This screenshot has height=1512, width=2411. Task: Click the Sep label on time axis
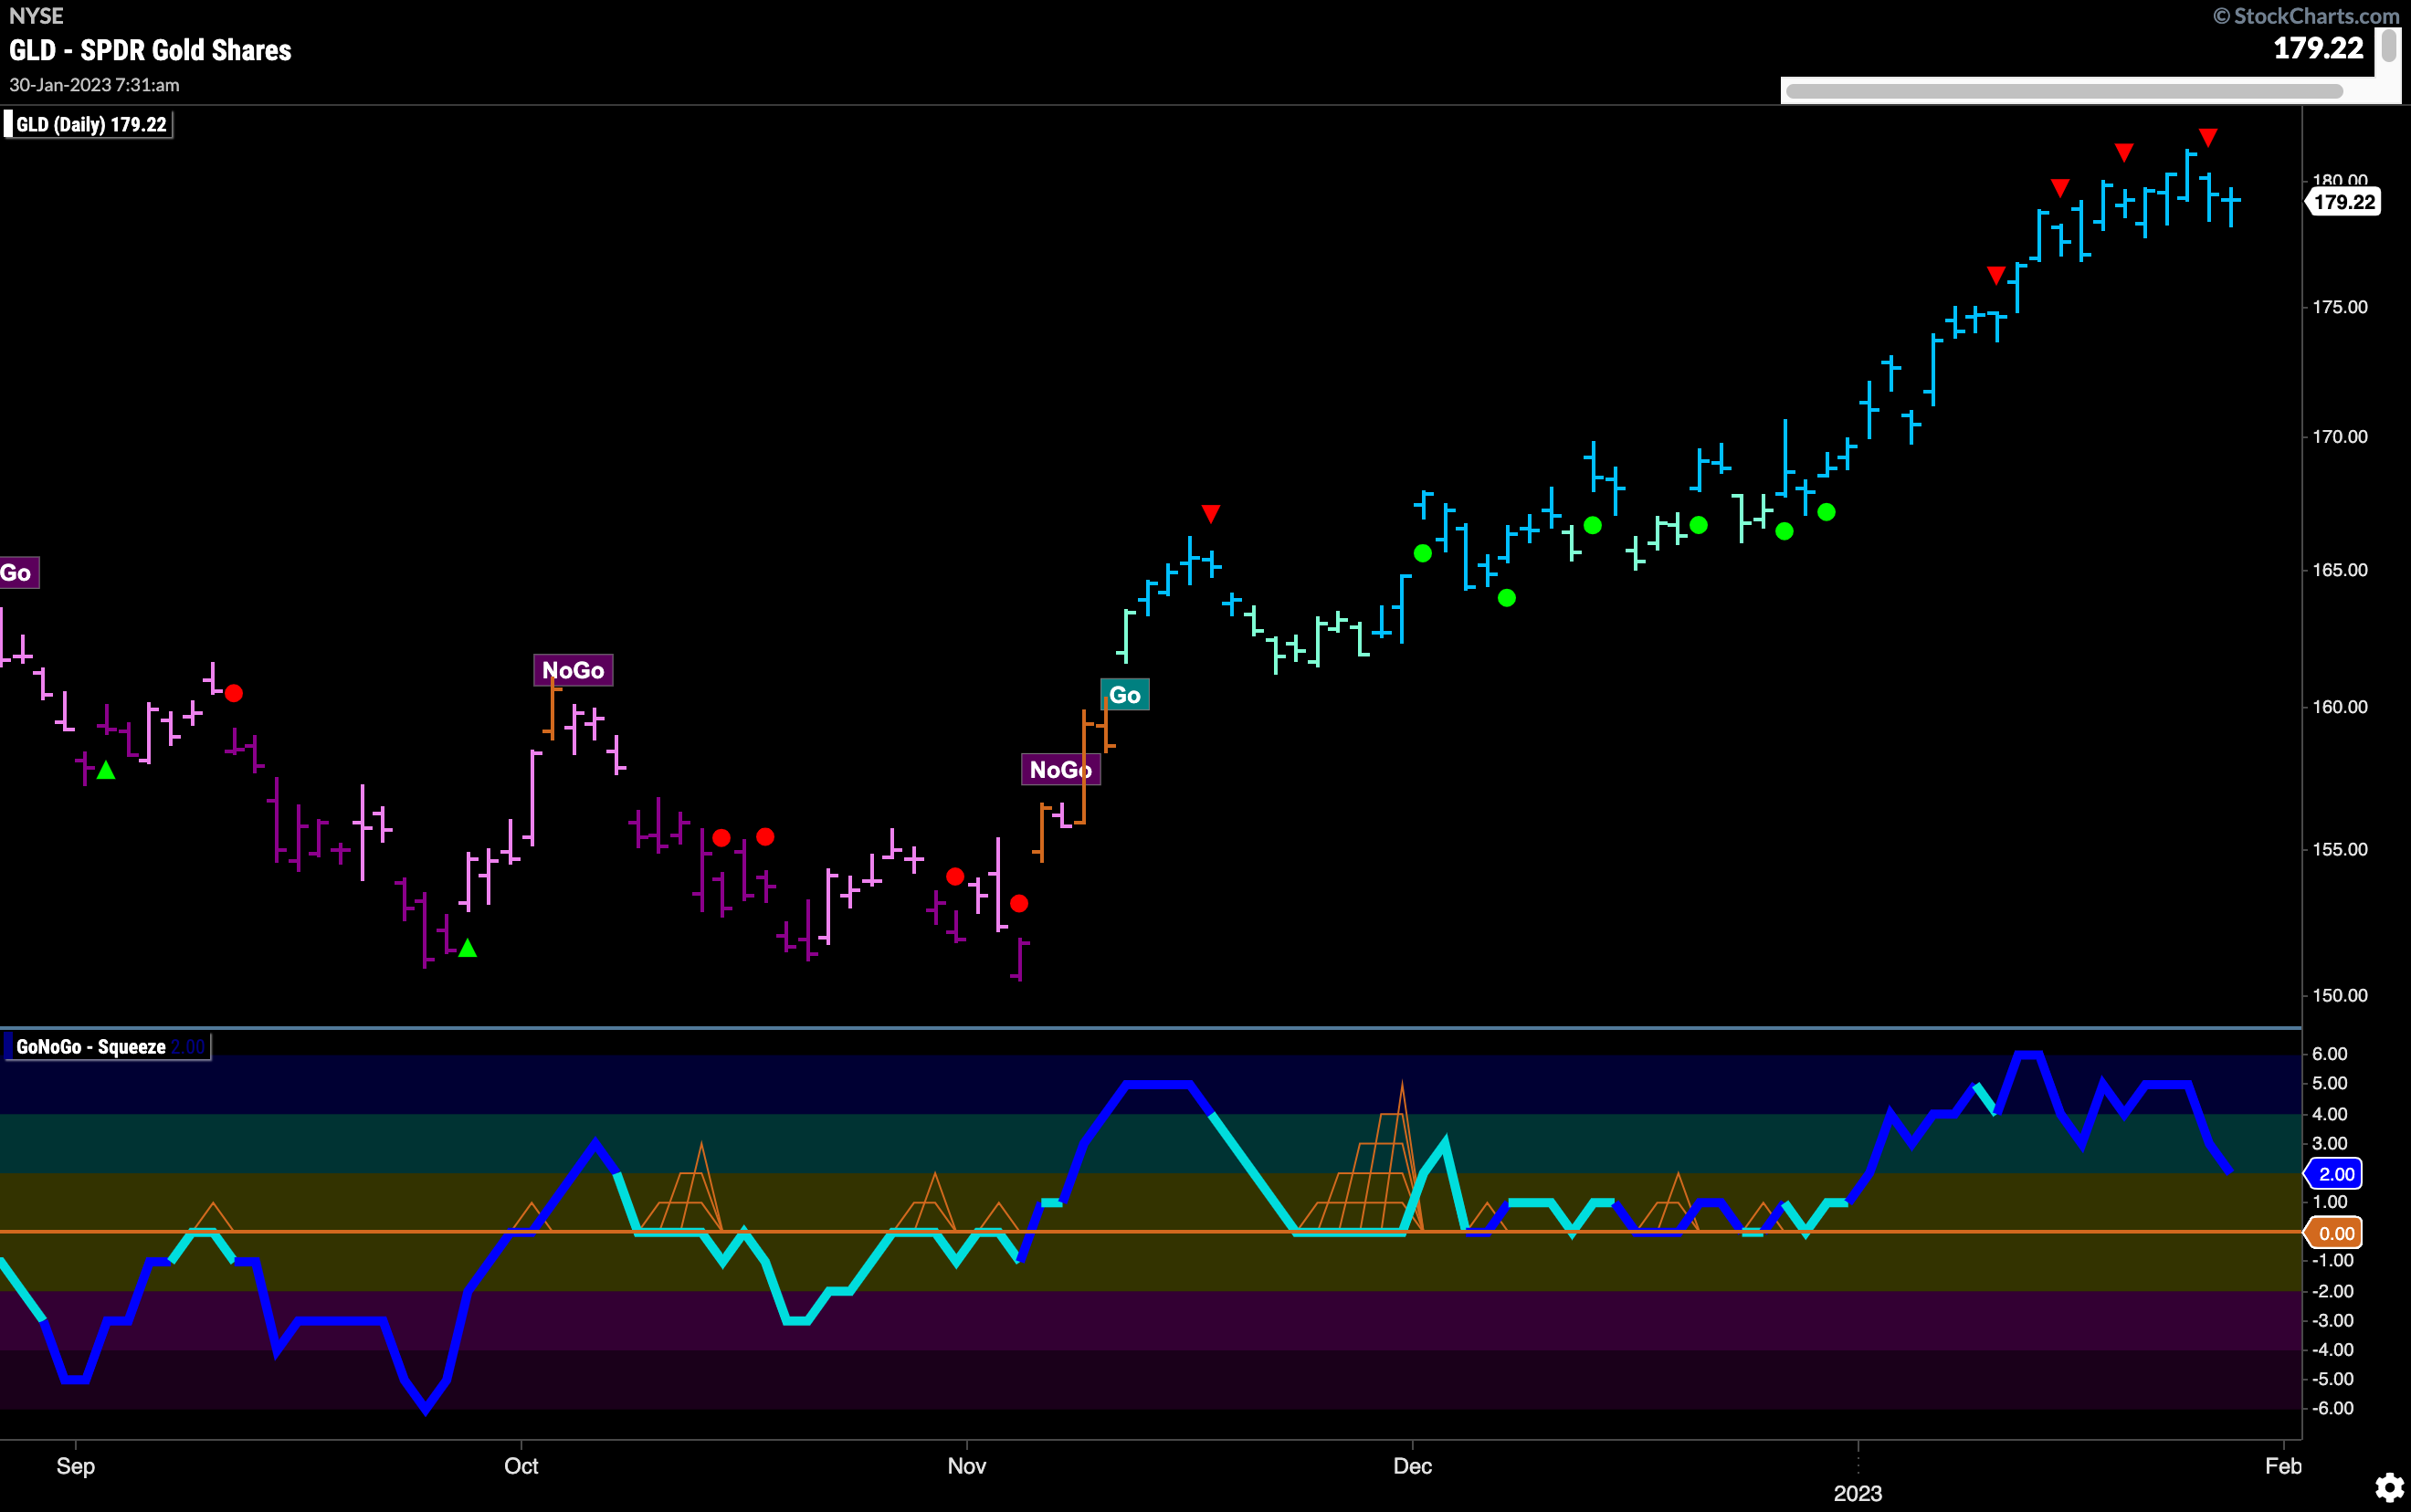tap(75, 1466)
